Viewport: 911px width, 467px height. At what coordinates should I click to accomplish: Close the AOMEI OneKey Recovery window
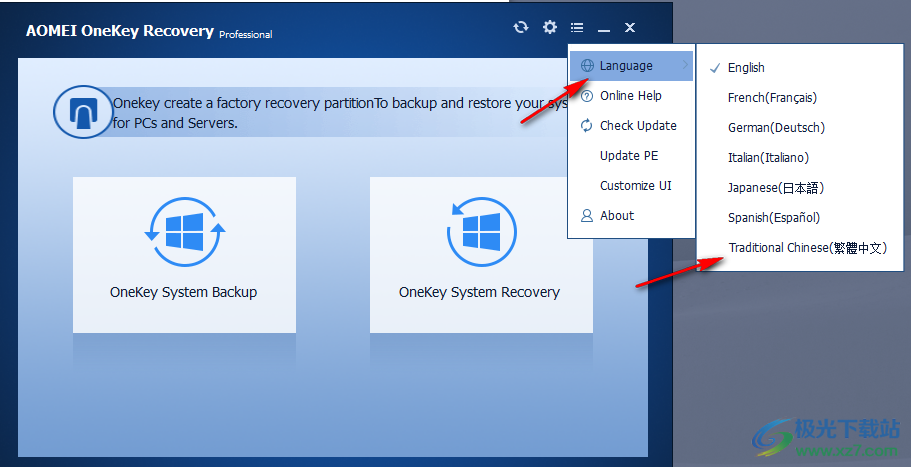pyautogui.click(x=630, y=27)
